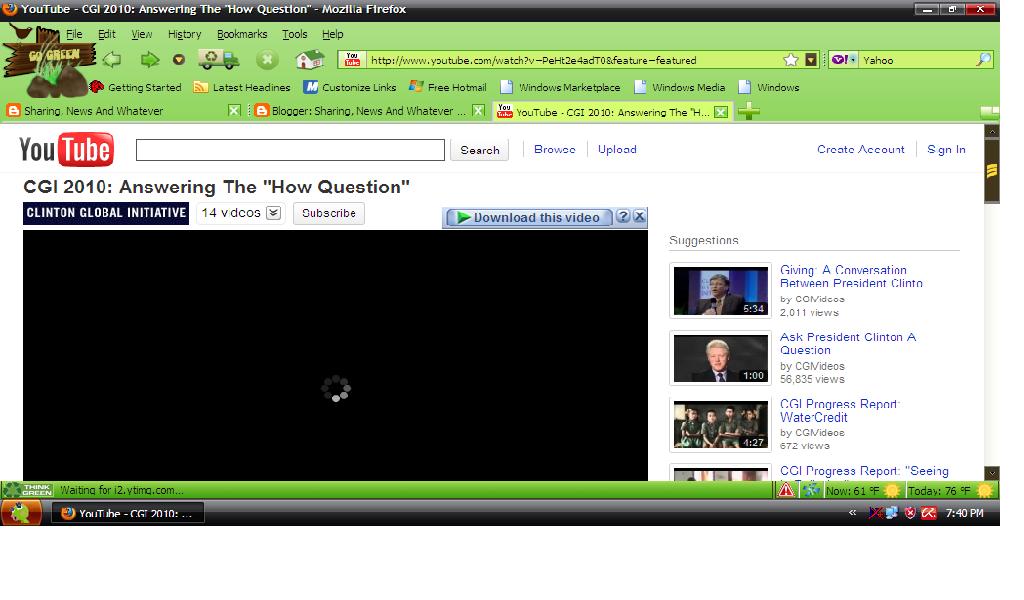Screen dimensions: 1024x600
Task: Subscribe to the channel
Action: click(x=328, y=213)
